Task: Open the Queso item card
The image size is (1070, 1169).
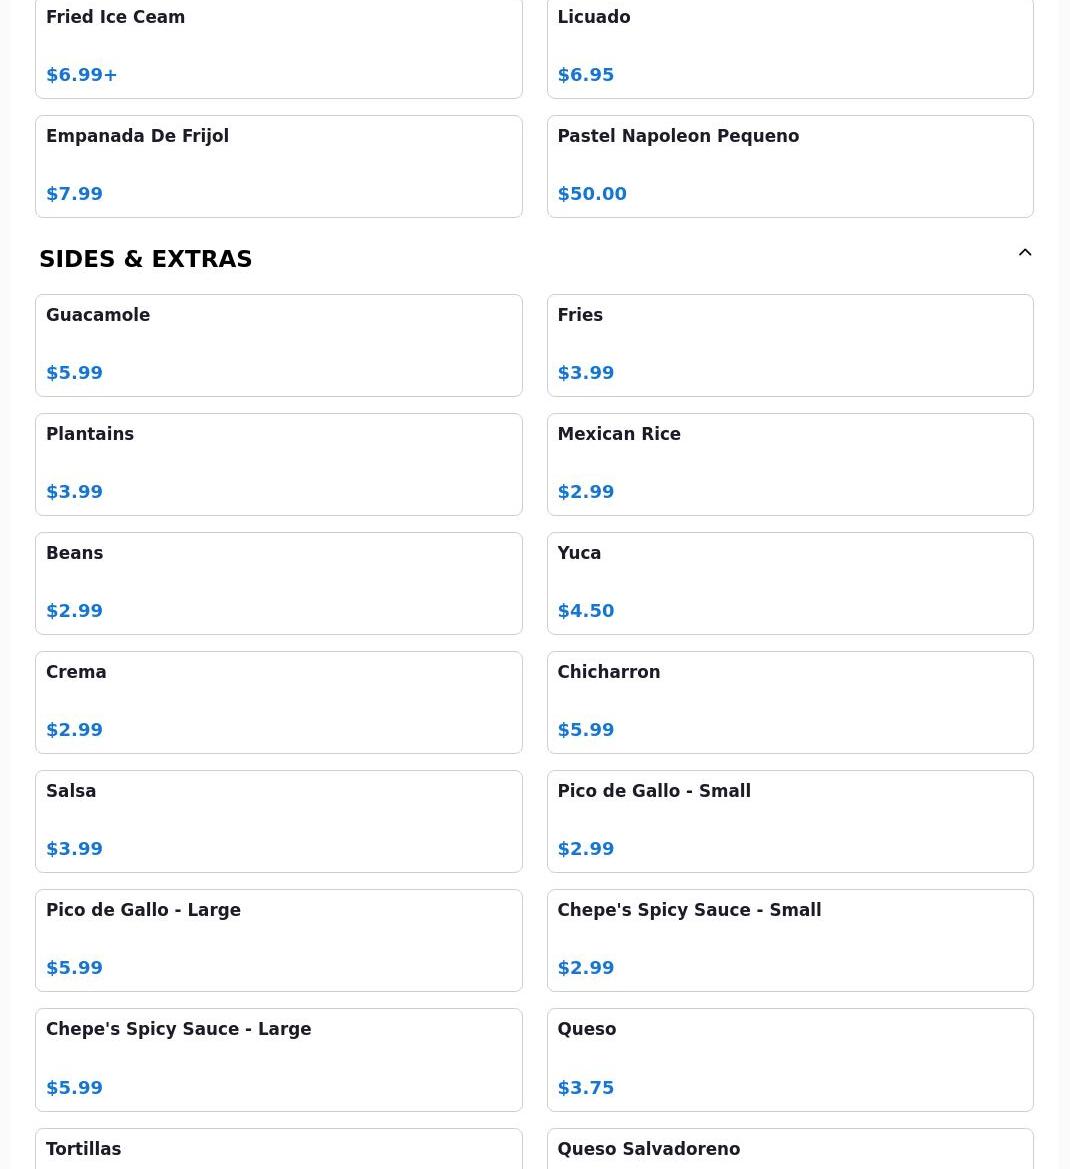Action: click(x=790, y=1060)
